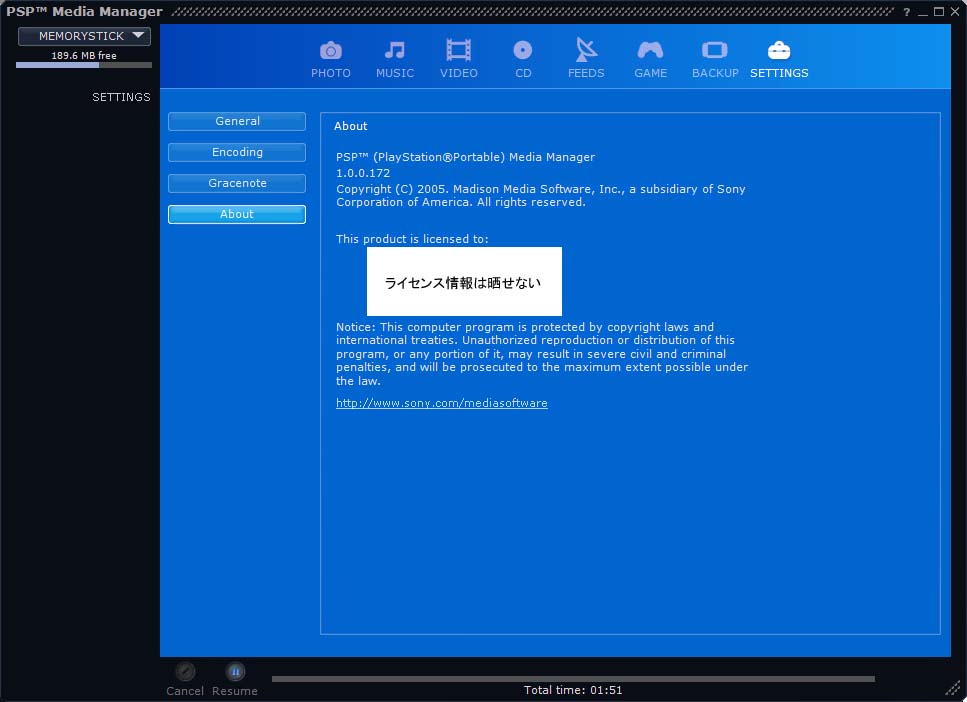Open the FEEDS satellite dish section
967x702 pixels.
586,59
